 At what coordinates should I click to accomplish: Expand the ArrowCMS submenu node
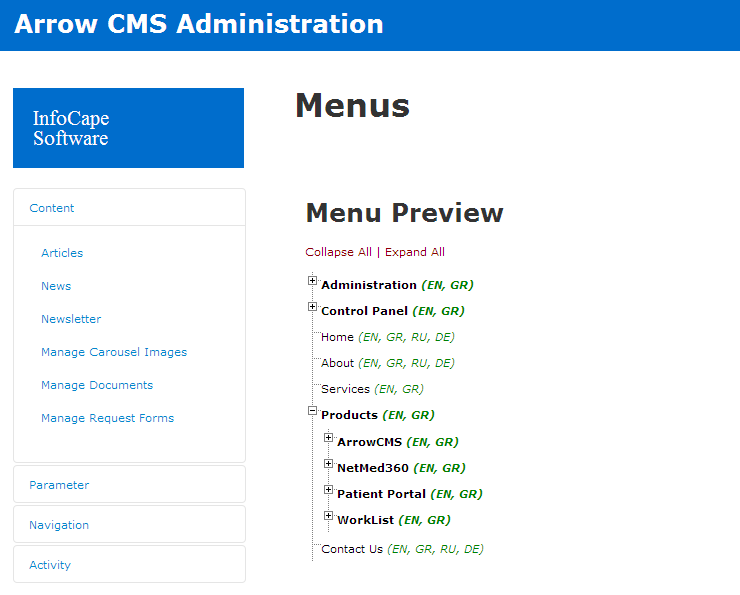coord(328,437)
